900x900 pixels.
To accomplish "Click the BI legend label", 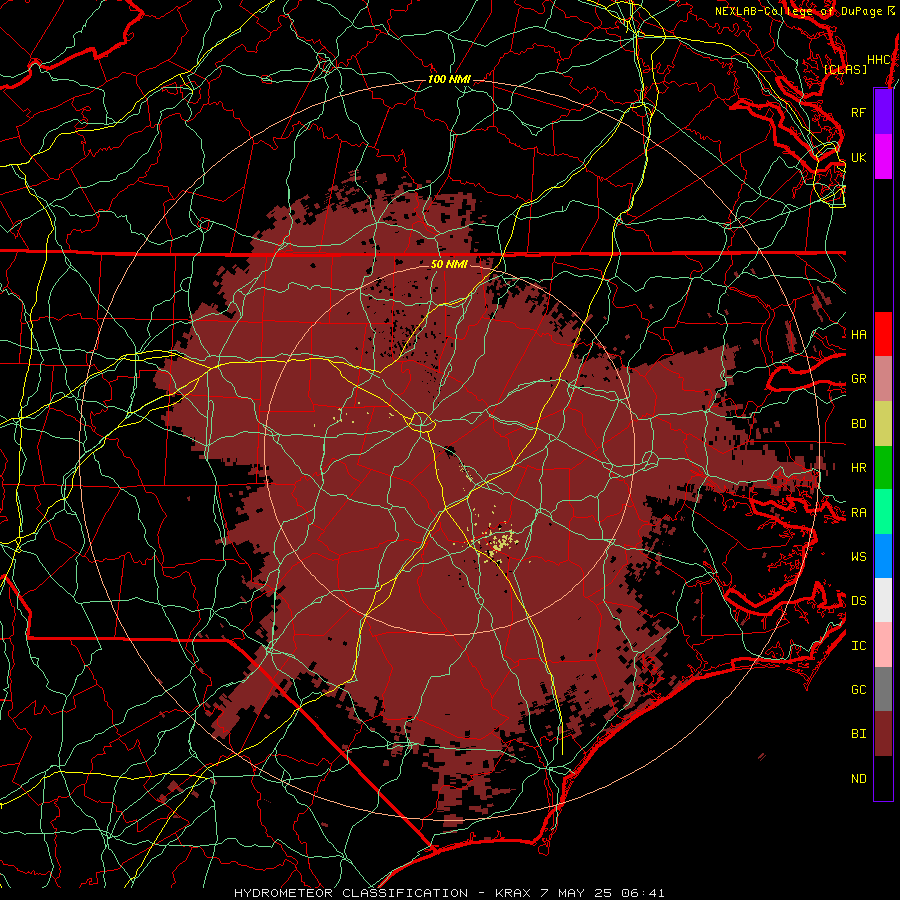I will pyautogui.click(x=858, y=734).
